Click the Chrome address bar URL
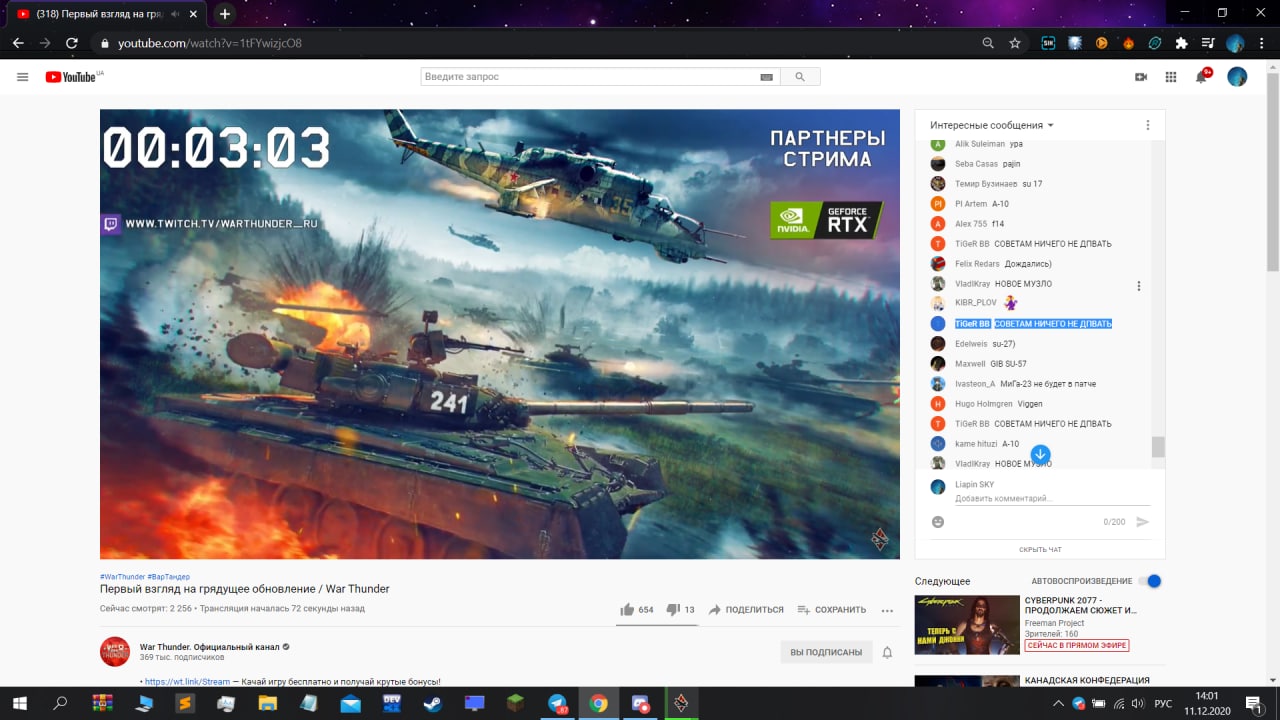This screenshot has height=720, width=1280. 210,43
